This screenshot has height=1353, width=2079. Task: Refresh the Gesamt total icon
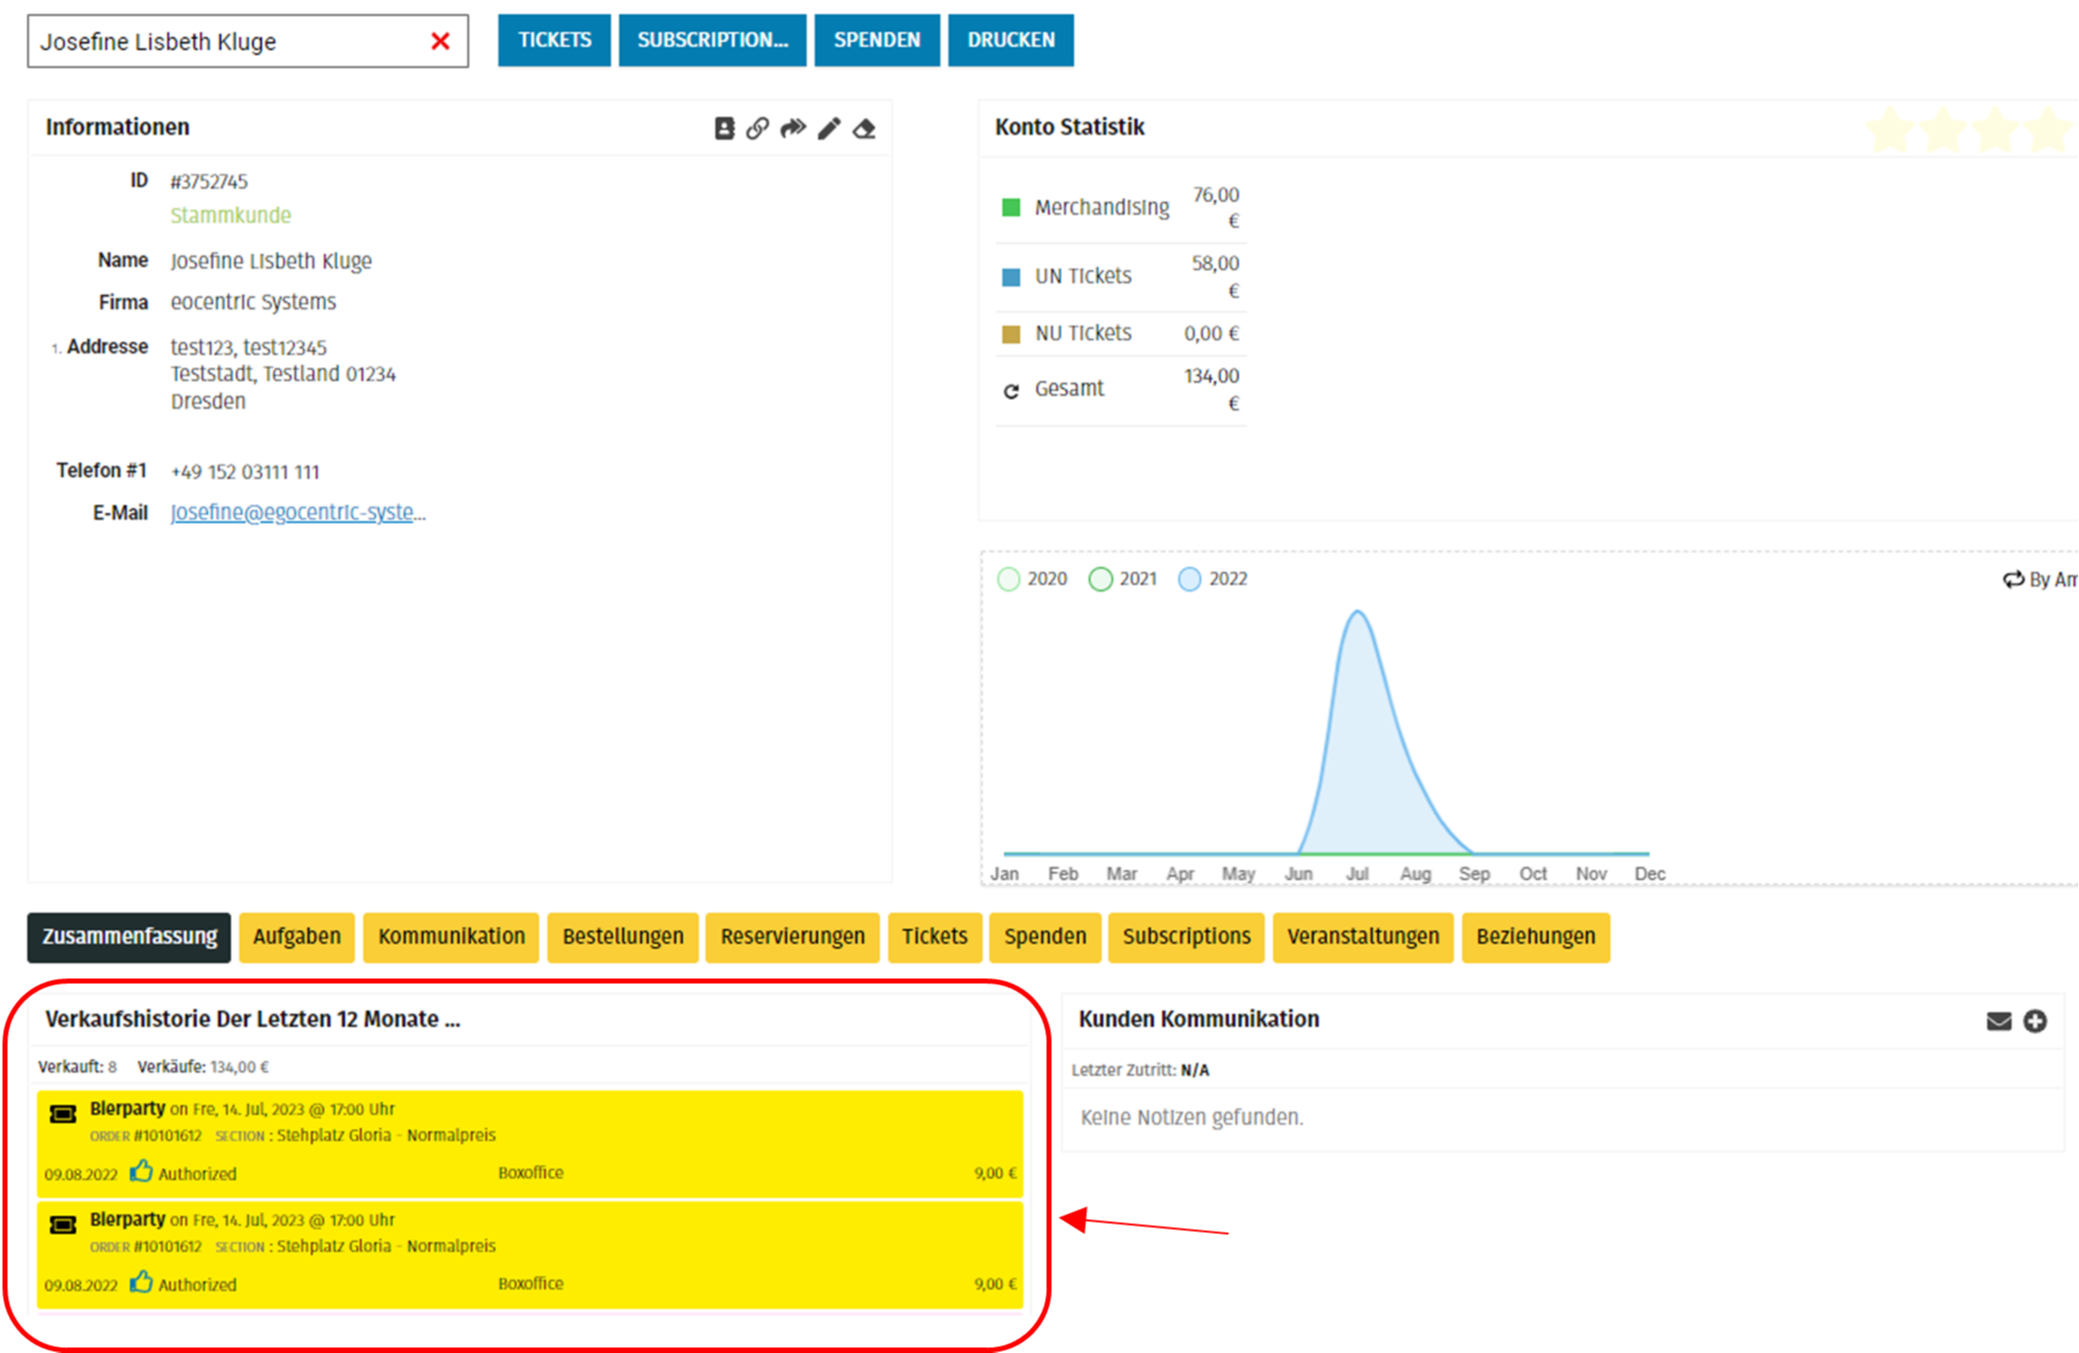coord(1011,390)
